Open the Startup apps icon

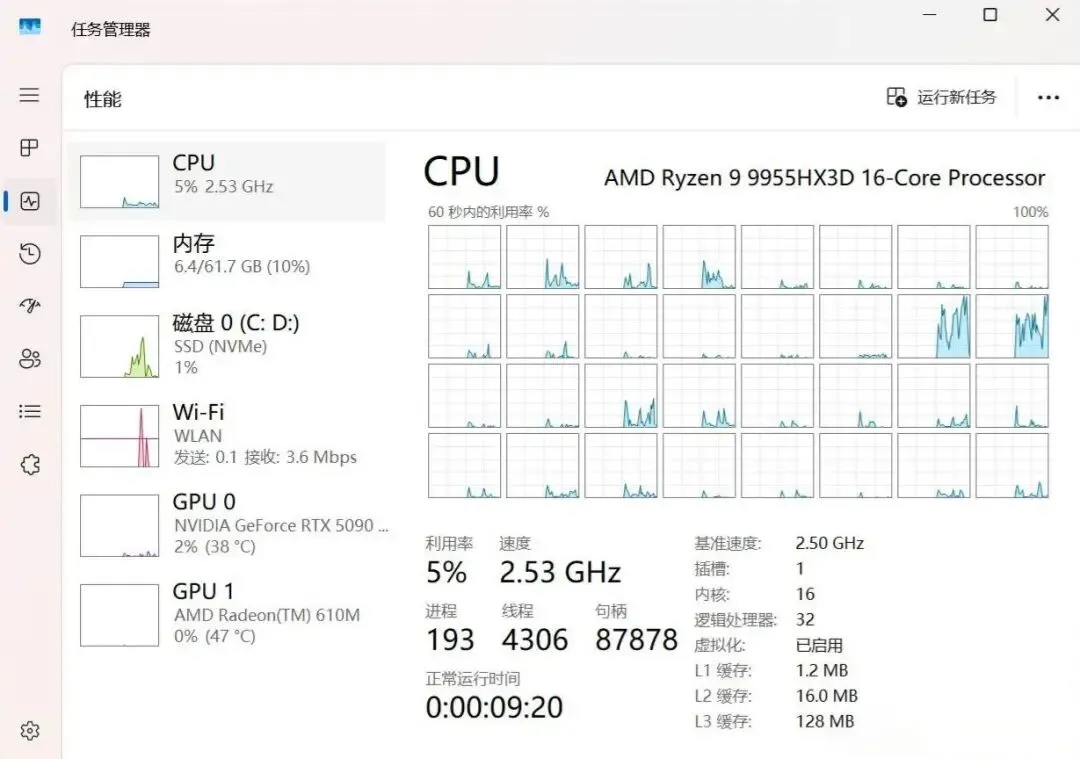30,305
